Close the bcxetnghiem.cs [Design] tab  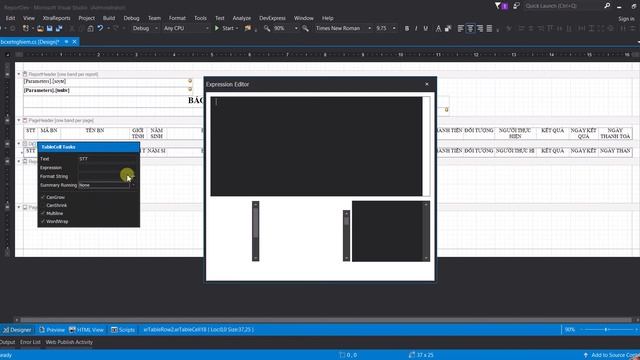tap(74, 42)
